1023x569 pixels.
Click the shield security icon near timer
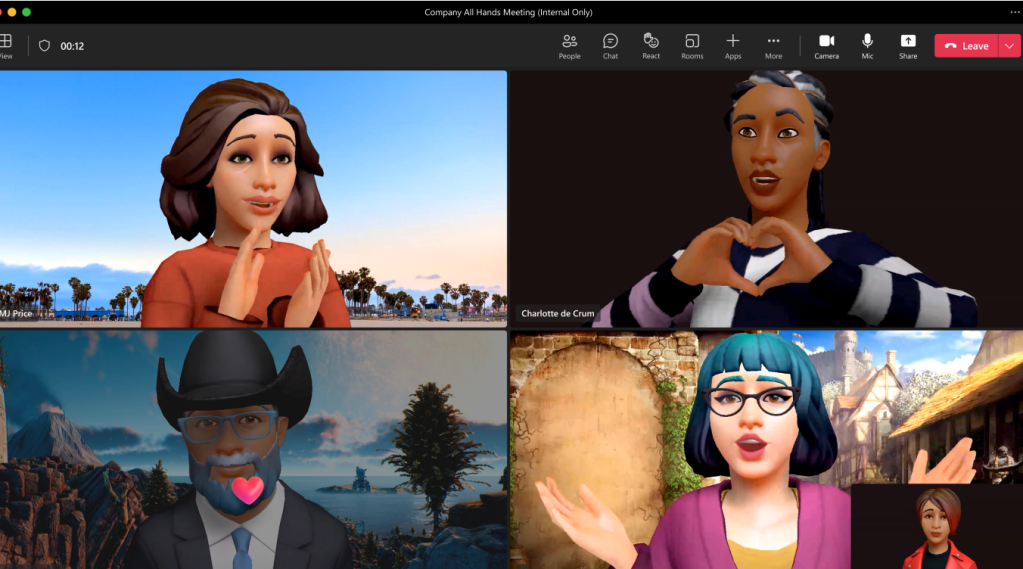click(44, 46)
